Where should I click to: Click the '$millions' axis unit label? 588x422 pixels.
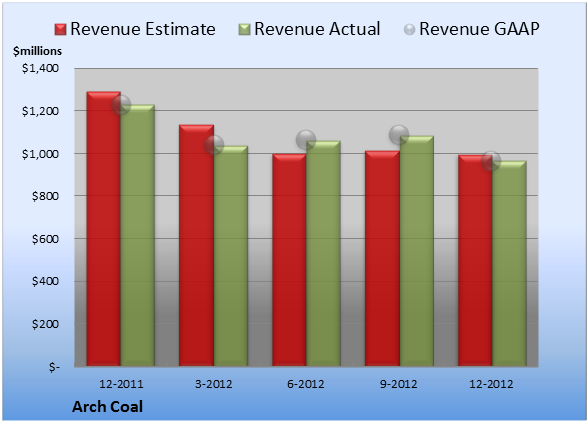tap(37, 51)
